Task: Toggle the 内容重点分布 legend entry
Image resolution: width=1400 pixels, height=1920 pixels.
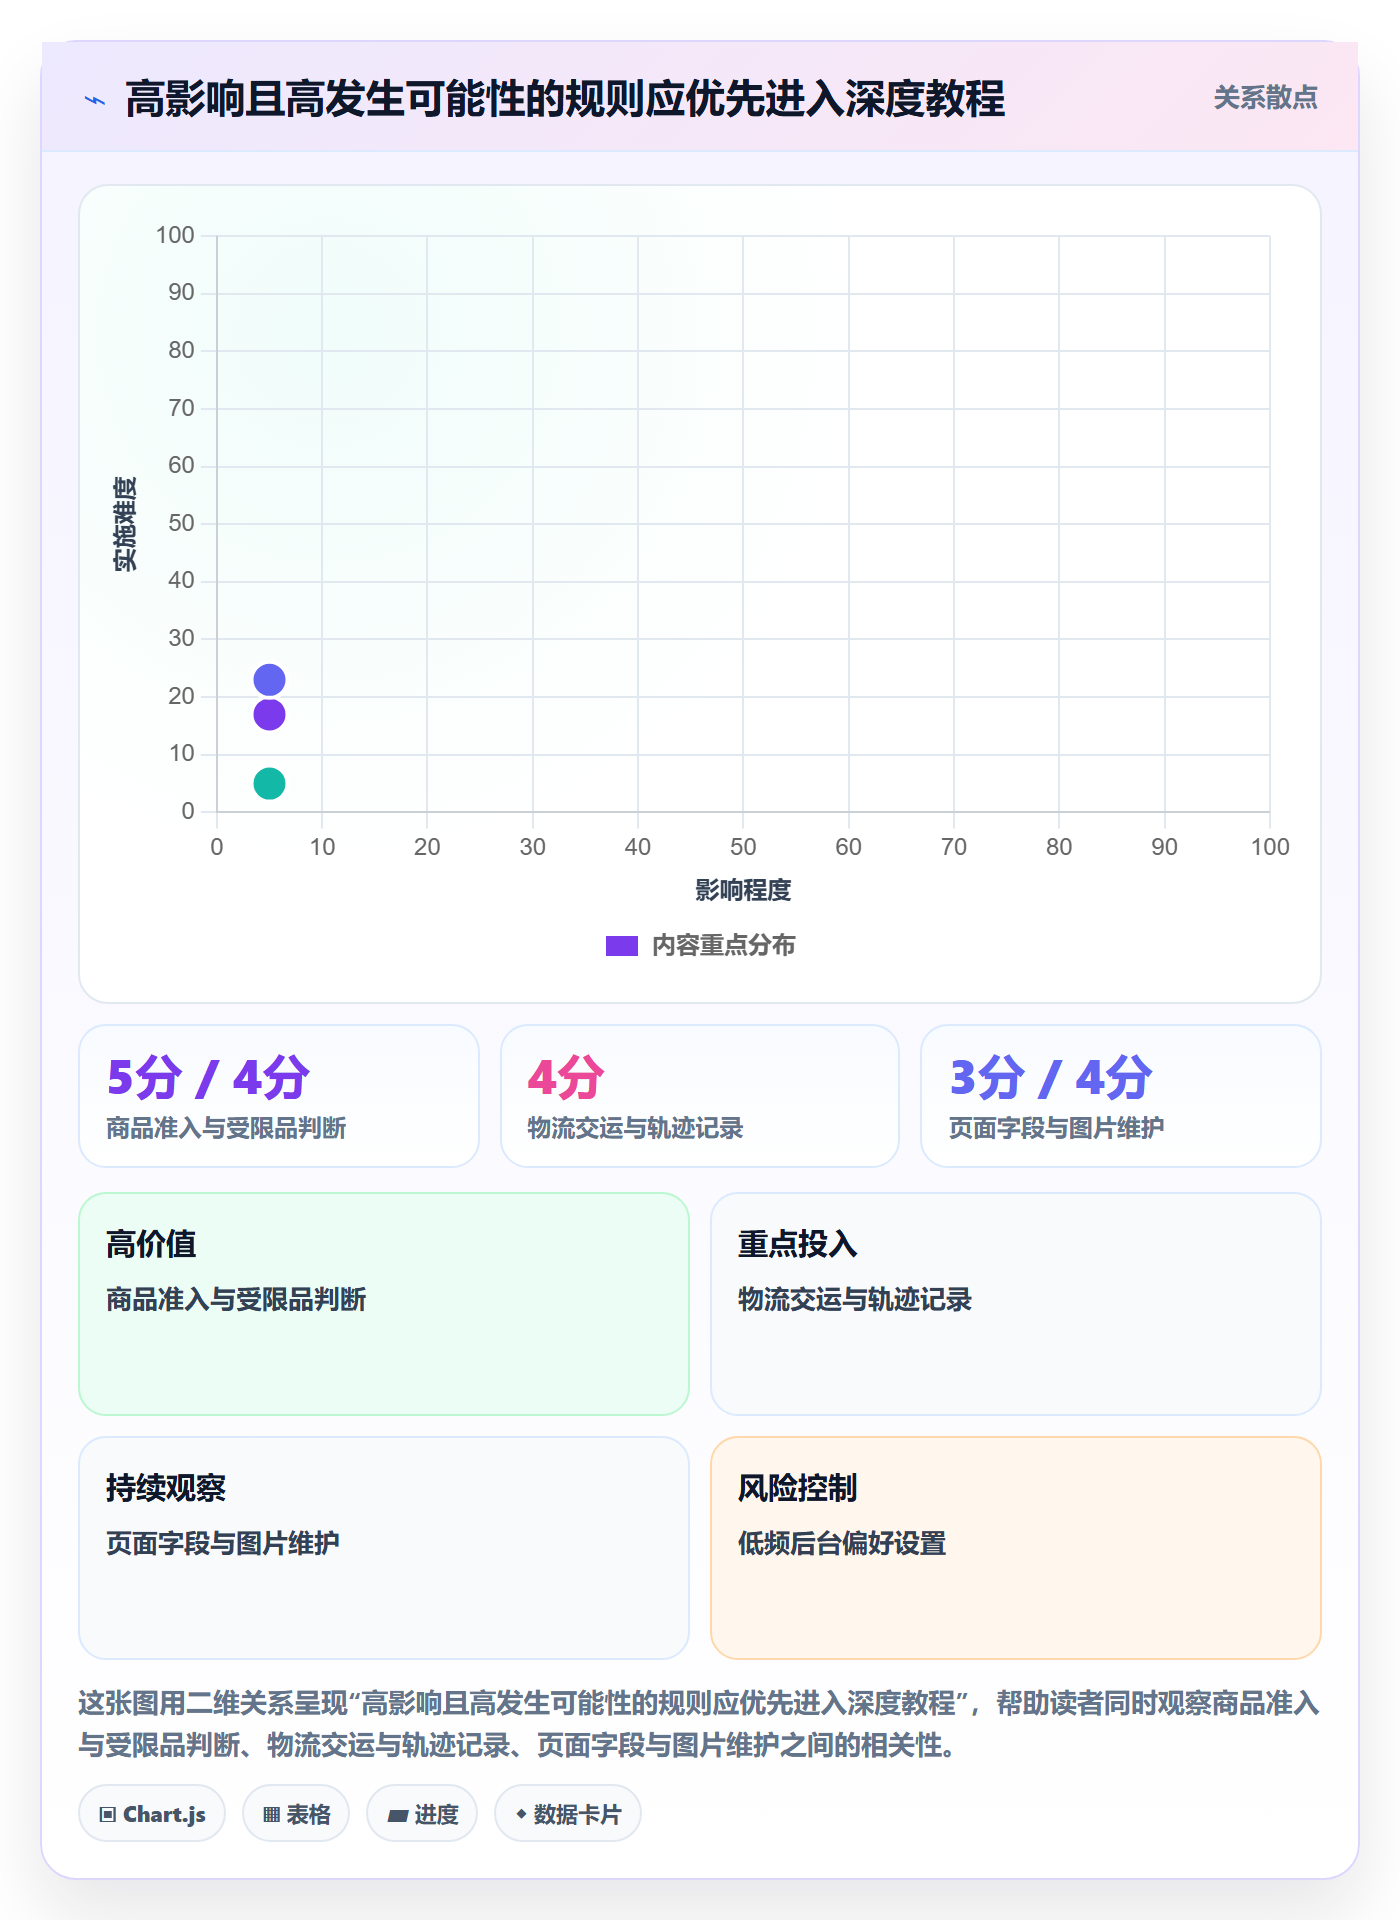Action: pos(700,945)
